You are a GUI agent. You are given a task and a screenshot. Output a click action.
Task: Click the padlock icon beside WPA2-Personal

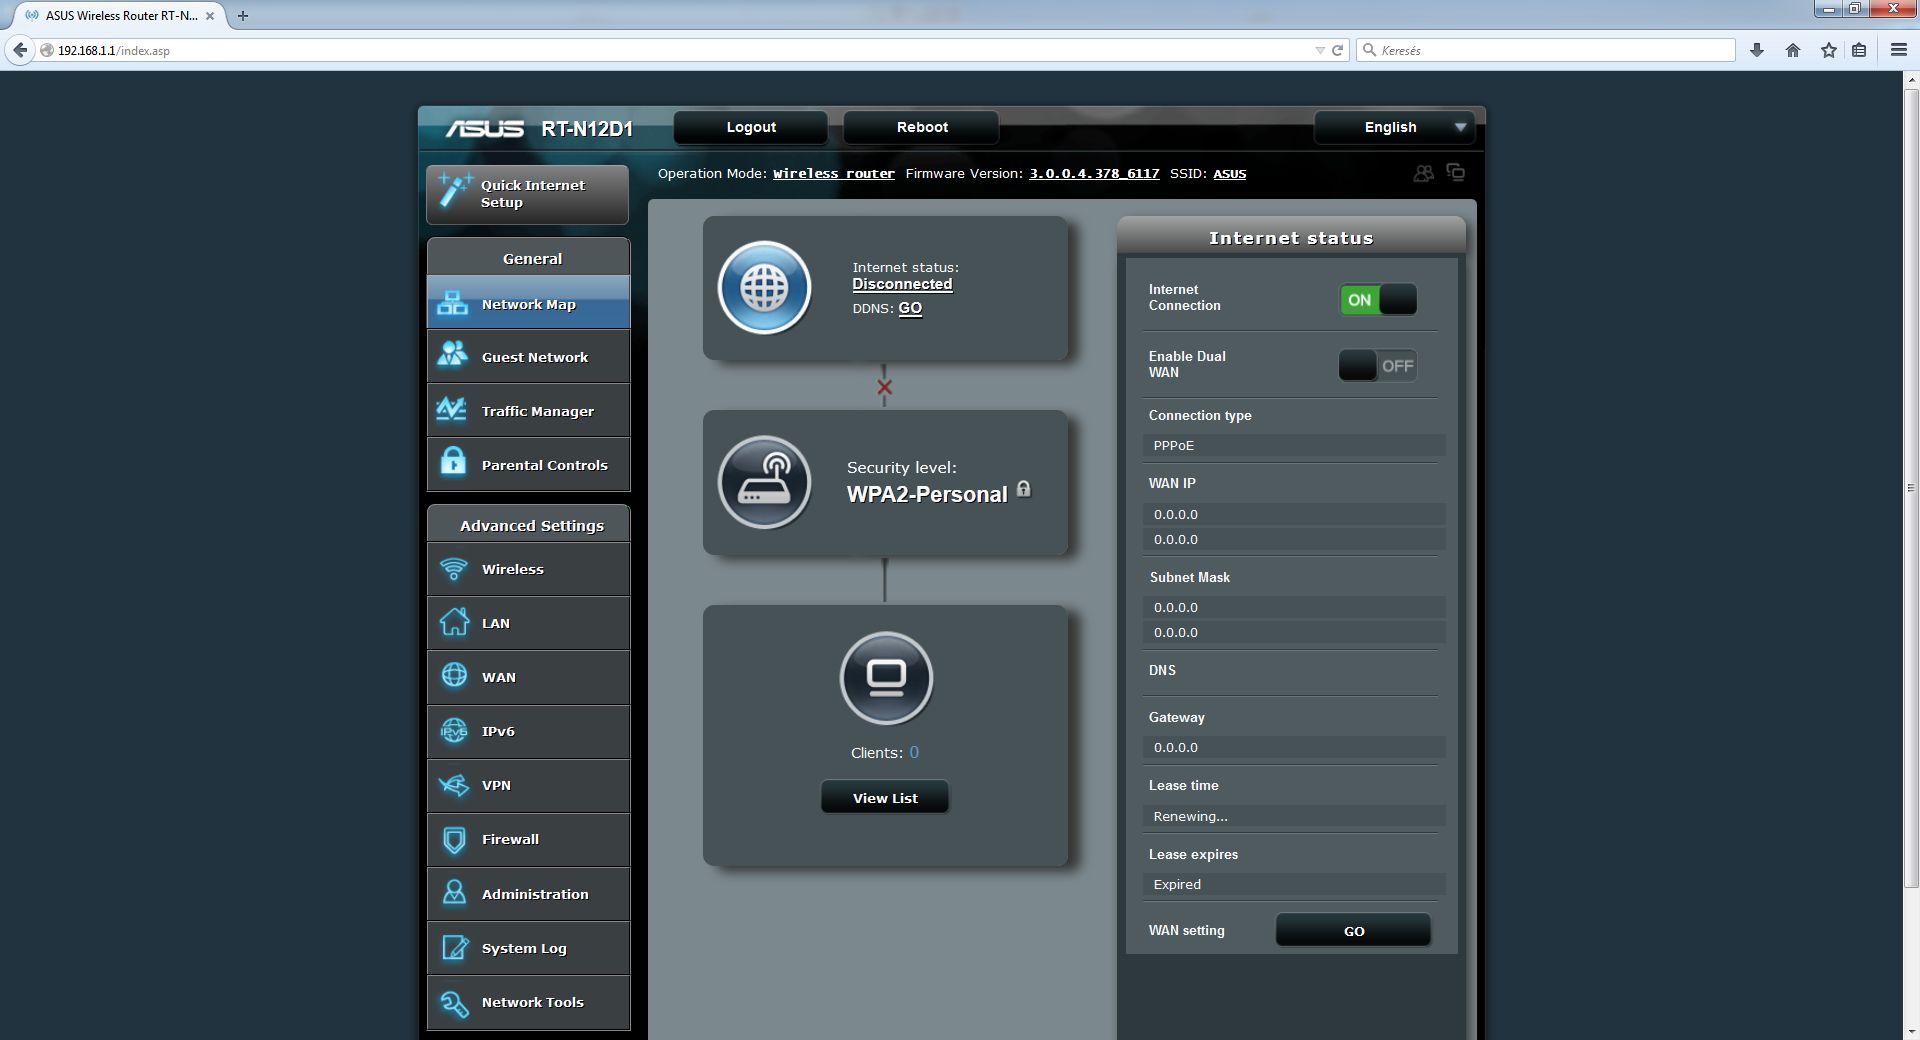pyautogui.click(x=1024, y=489)
